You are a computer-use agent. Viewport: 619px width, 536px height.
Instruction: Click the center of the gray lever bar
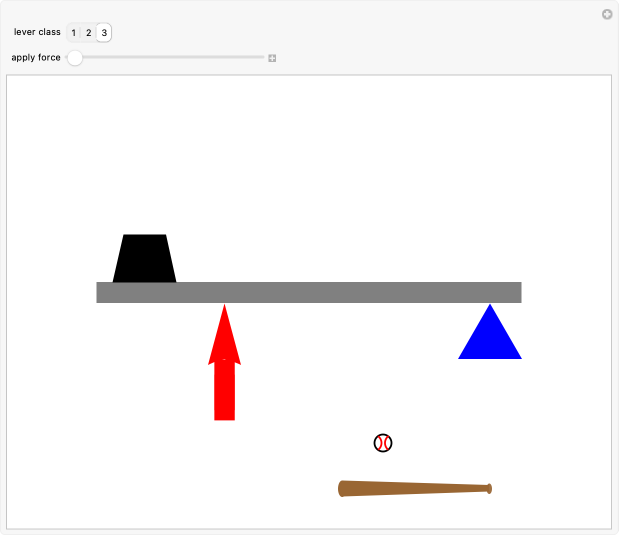click(x=308, y=292)
